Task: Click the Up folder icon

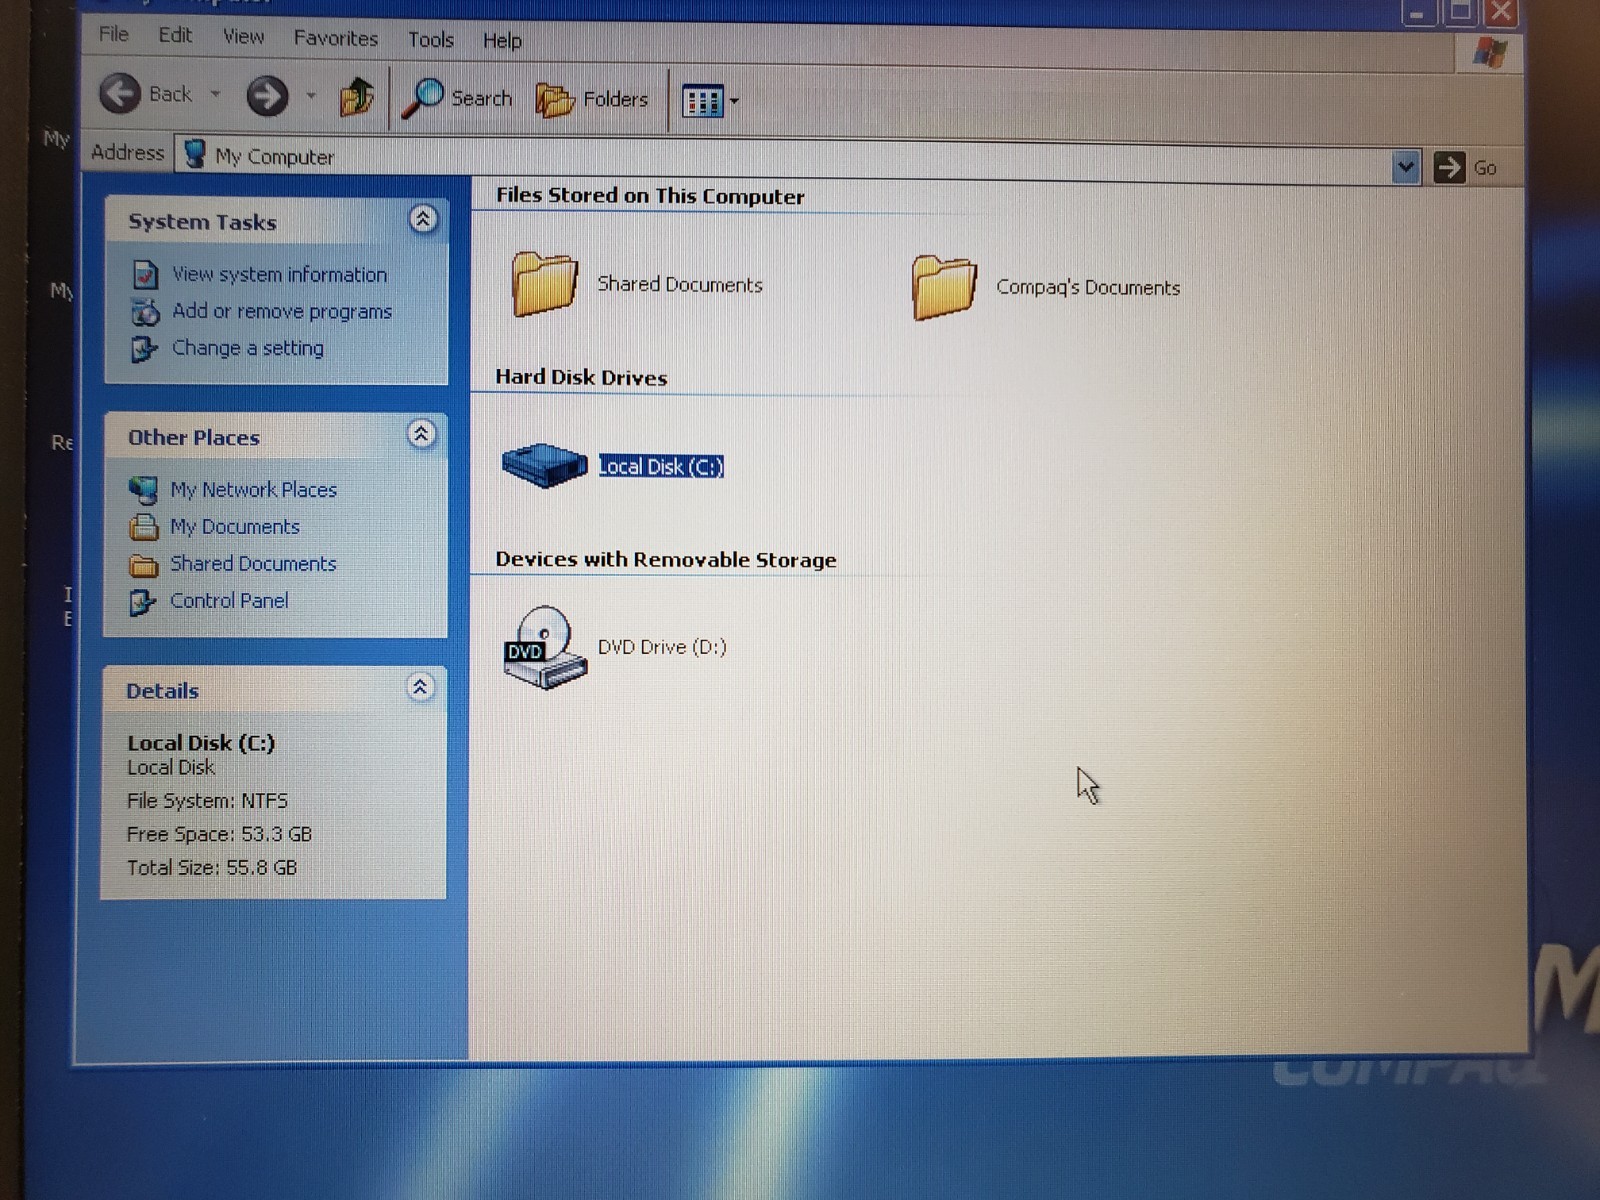Action: pos(356,97)
